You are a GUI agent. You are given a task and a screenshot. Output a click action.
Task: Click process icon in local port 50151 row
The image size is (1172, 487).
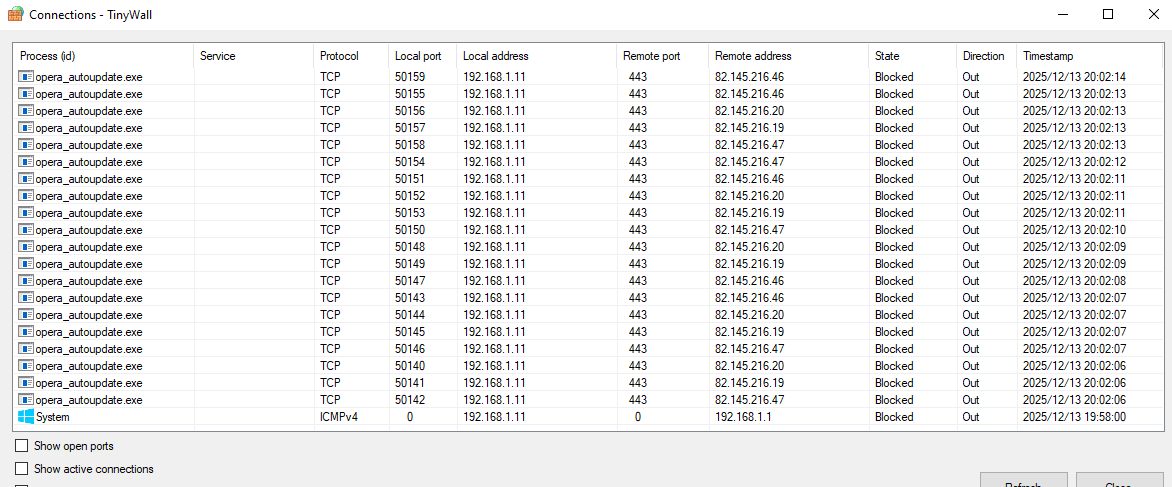pyautogui.click(x=26, y=179)
